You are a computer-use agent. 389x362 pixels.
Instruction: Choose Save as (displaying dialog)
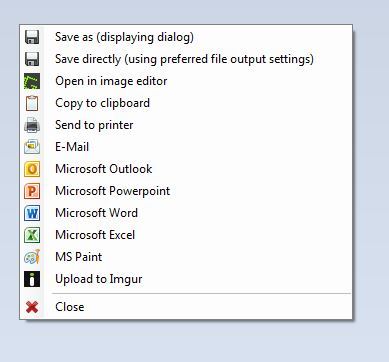(124, 37)
